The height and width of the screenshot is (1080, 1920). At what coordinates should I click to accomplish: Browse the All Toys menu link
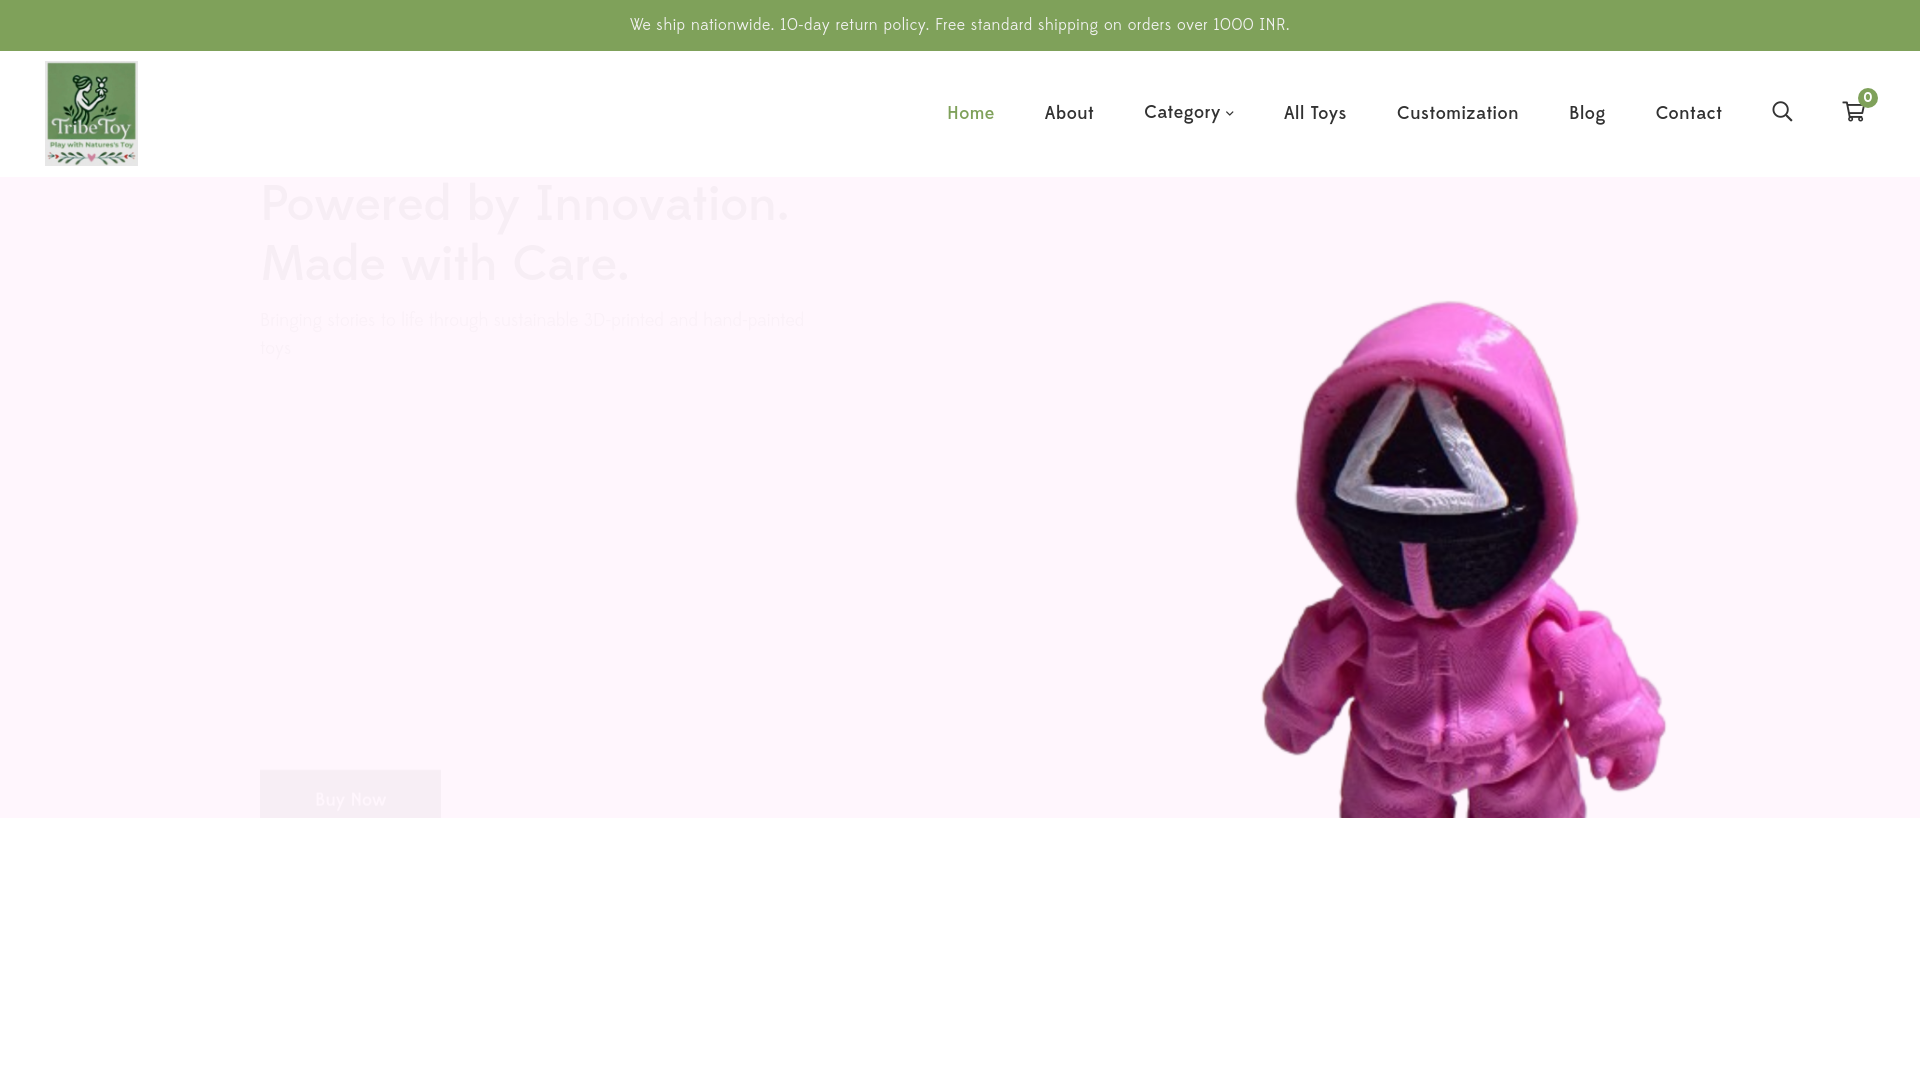1315,113
